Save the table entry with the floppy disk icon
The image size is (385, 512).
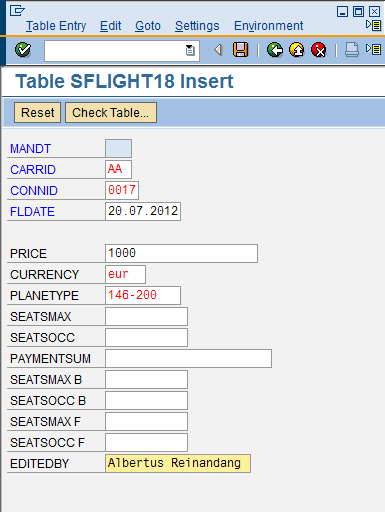(x=240, y=50)
